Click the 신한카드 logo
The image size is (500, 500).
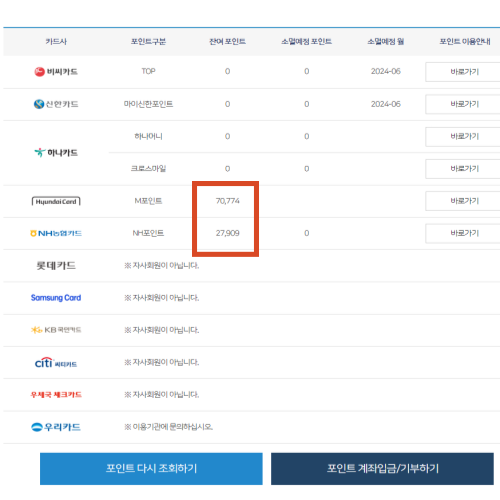(x=56, y=104)
